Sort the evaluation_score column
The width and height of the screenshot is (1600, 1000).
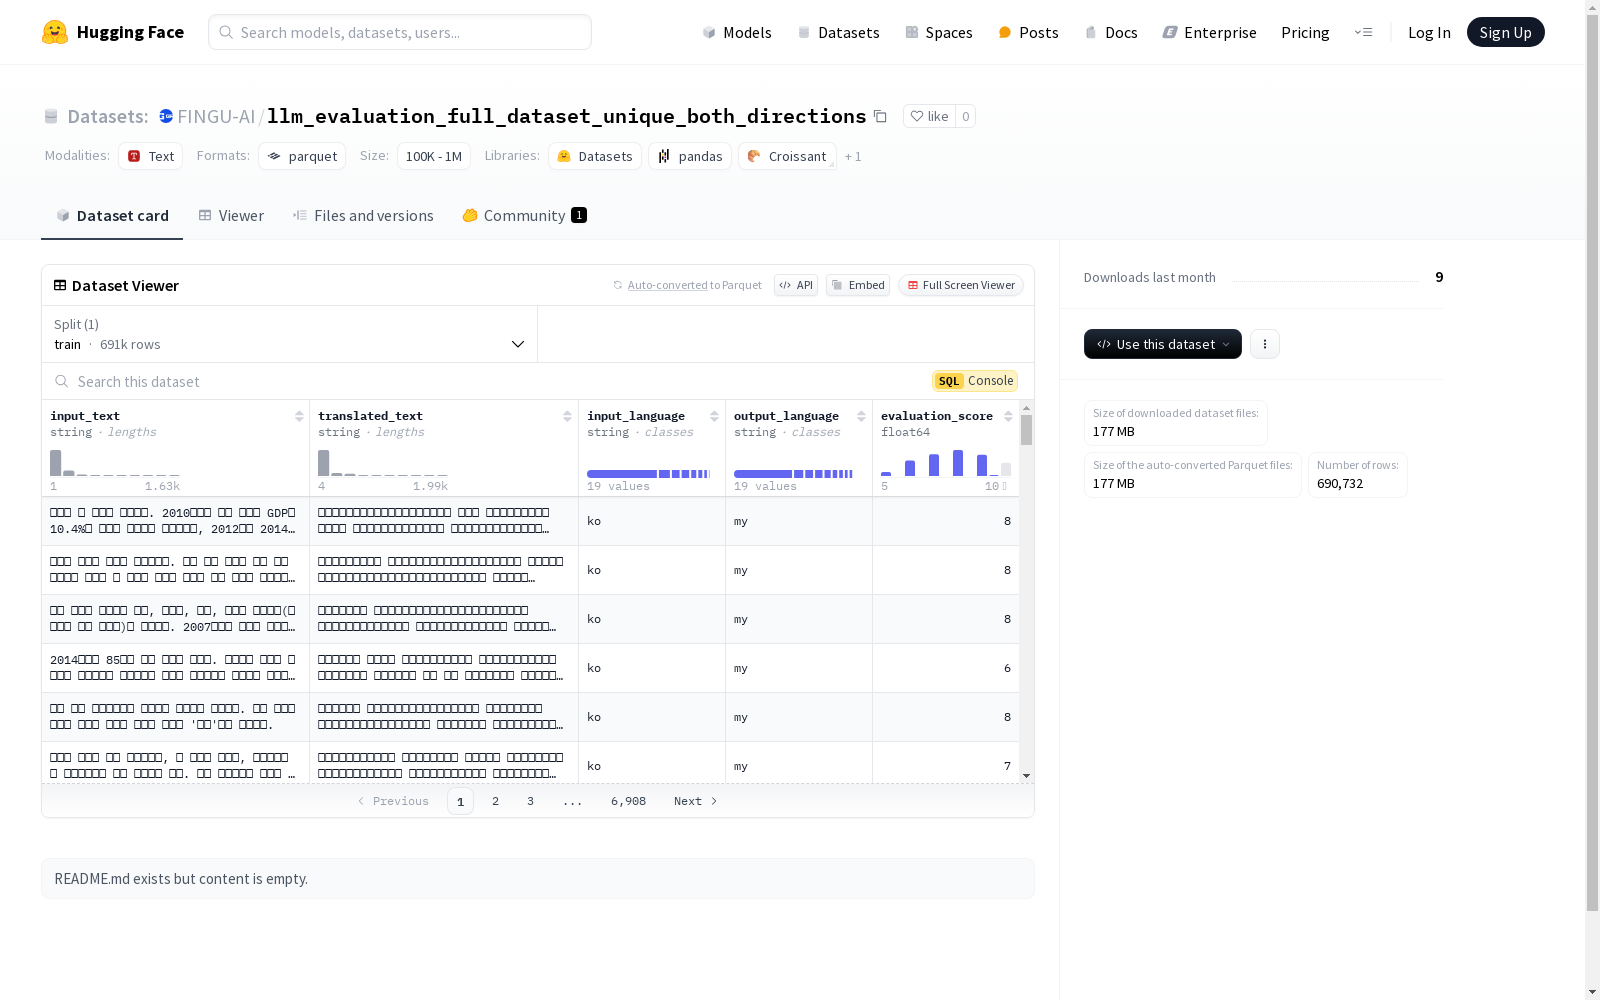click(1008, 416)
